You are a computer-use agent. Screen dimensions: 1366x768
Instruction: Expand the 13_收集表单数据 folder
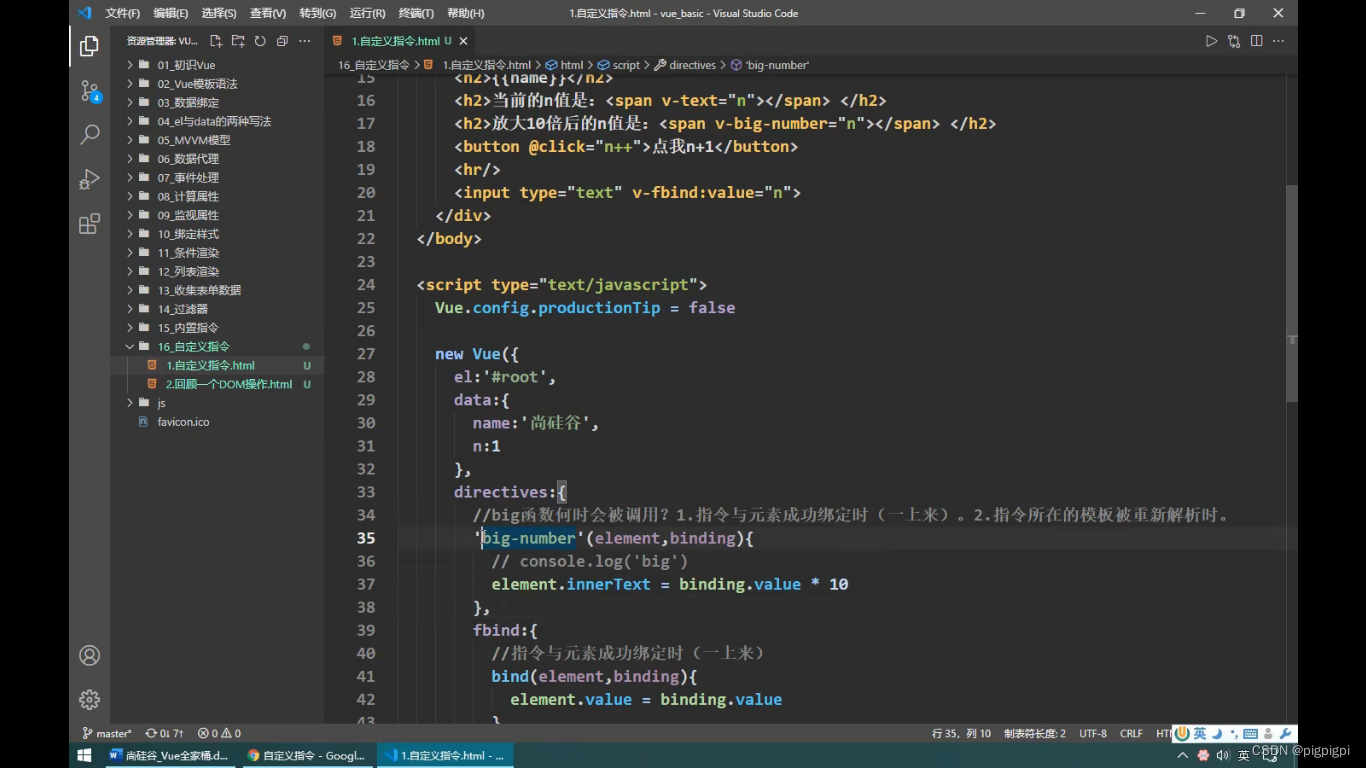coord(215,290)
